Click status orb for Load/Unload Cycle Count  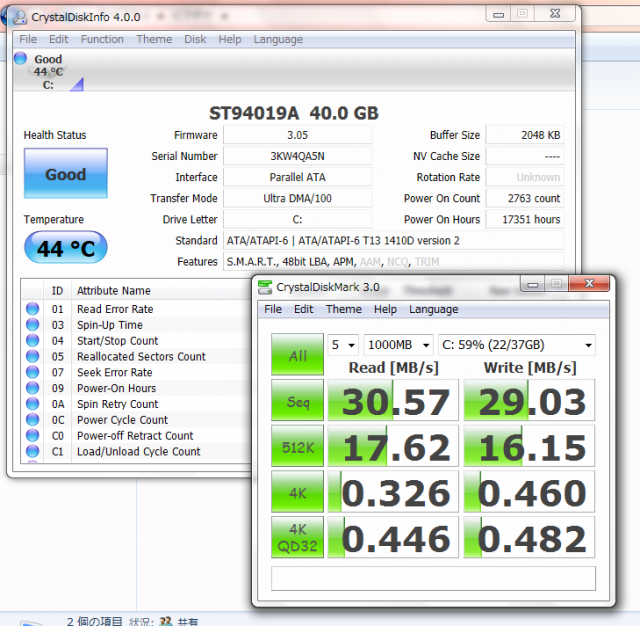pyautogui.click(x=33, y=451)
